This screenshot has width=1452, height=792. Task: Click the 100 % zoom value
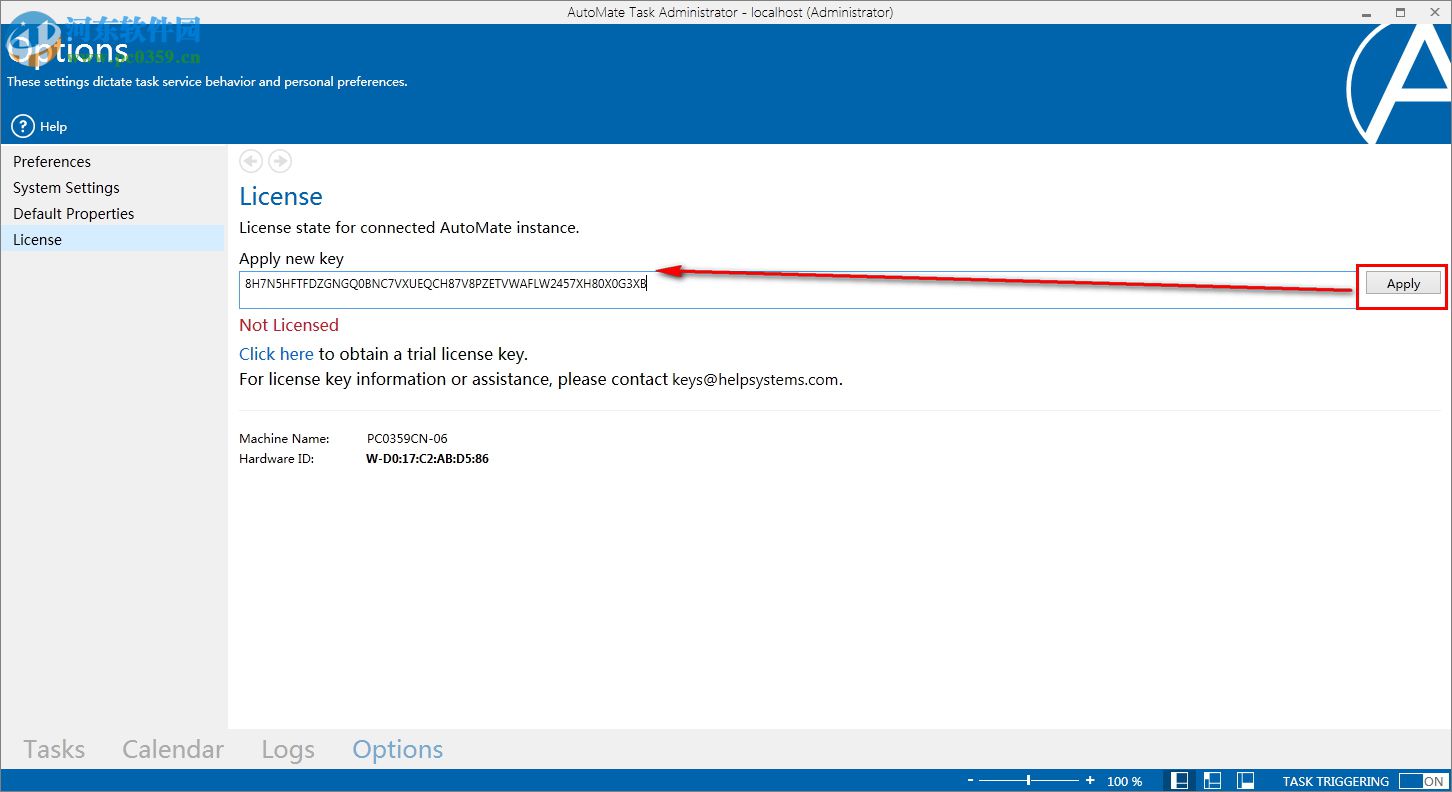point(1124,781)
